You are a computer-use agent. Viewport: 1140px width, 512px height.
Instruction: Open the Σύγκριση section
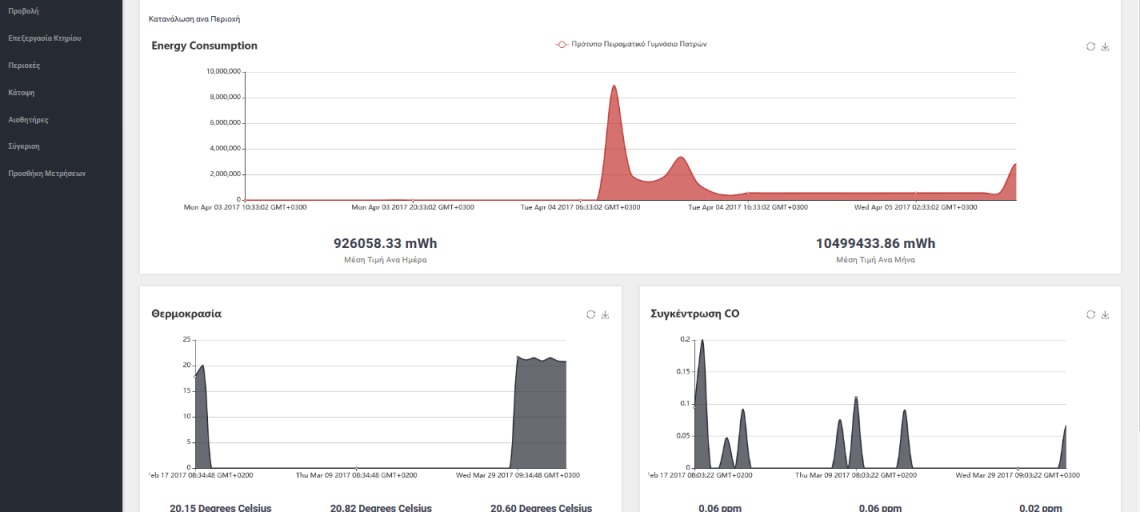[x=24, y=146]
